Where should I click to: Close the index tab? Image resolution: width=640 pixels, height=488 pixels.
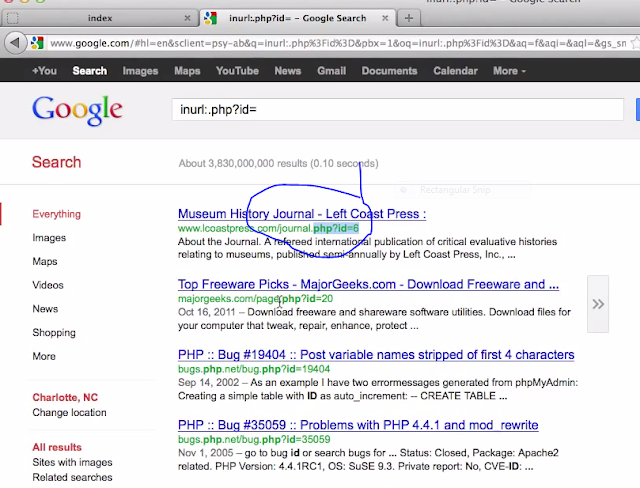(x=187, y=18)
